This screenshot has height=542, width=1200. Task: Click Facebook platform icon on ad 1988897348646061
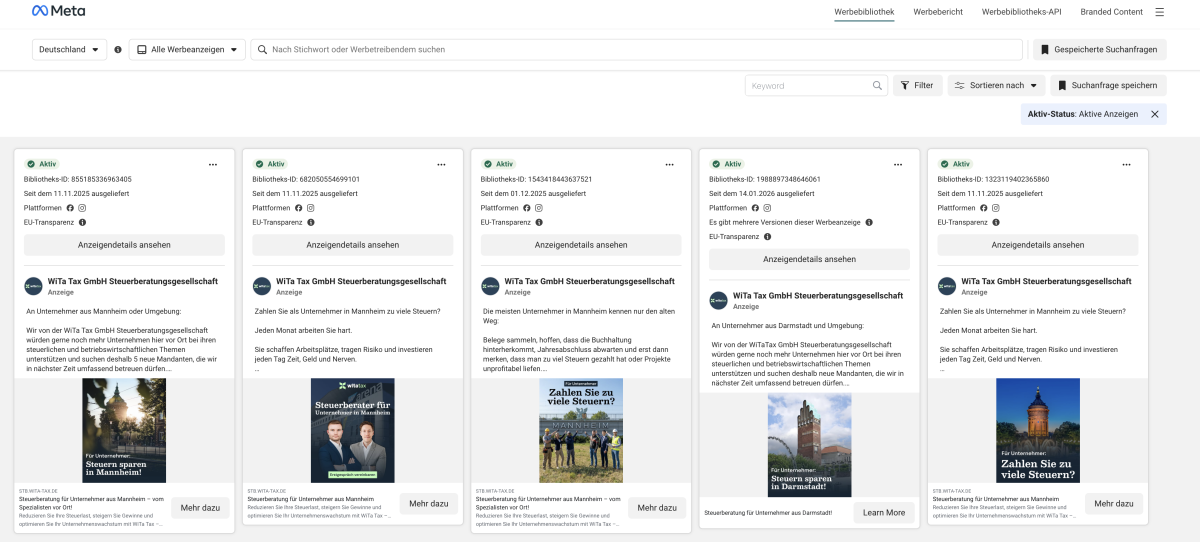(755, 208)
